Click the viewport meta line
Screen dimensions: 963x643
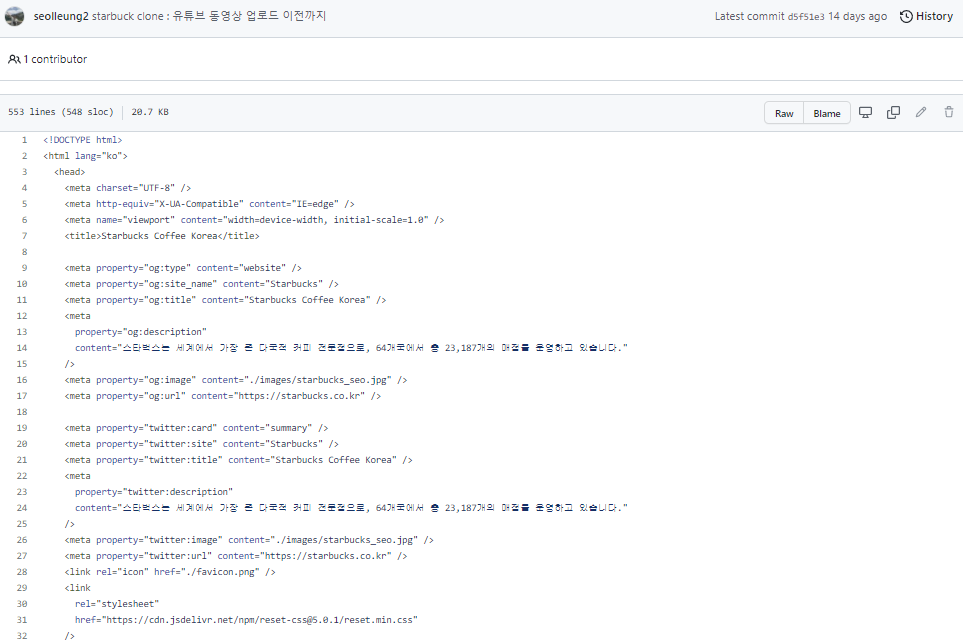pos(254,220)
